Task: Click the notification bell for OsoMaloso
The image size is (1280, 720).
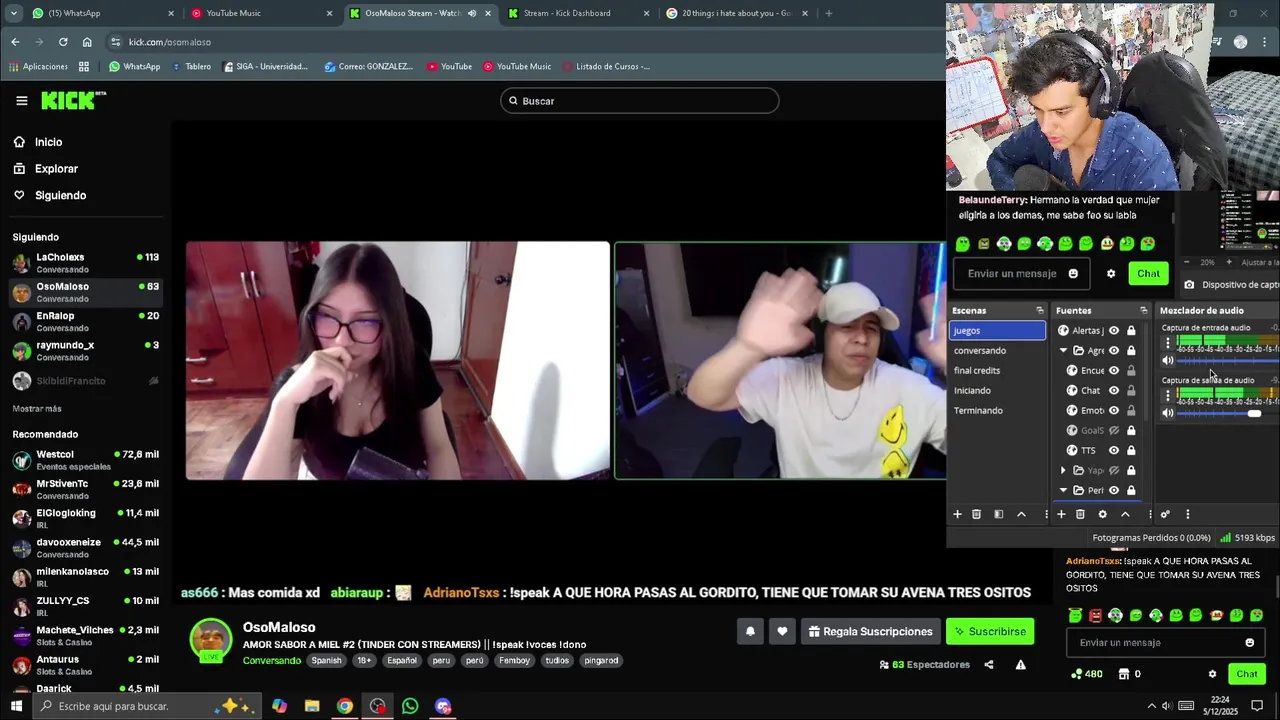Action: (750, 631)
